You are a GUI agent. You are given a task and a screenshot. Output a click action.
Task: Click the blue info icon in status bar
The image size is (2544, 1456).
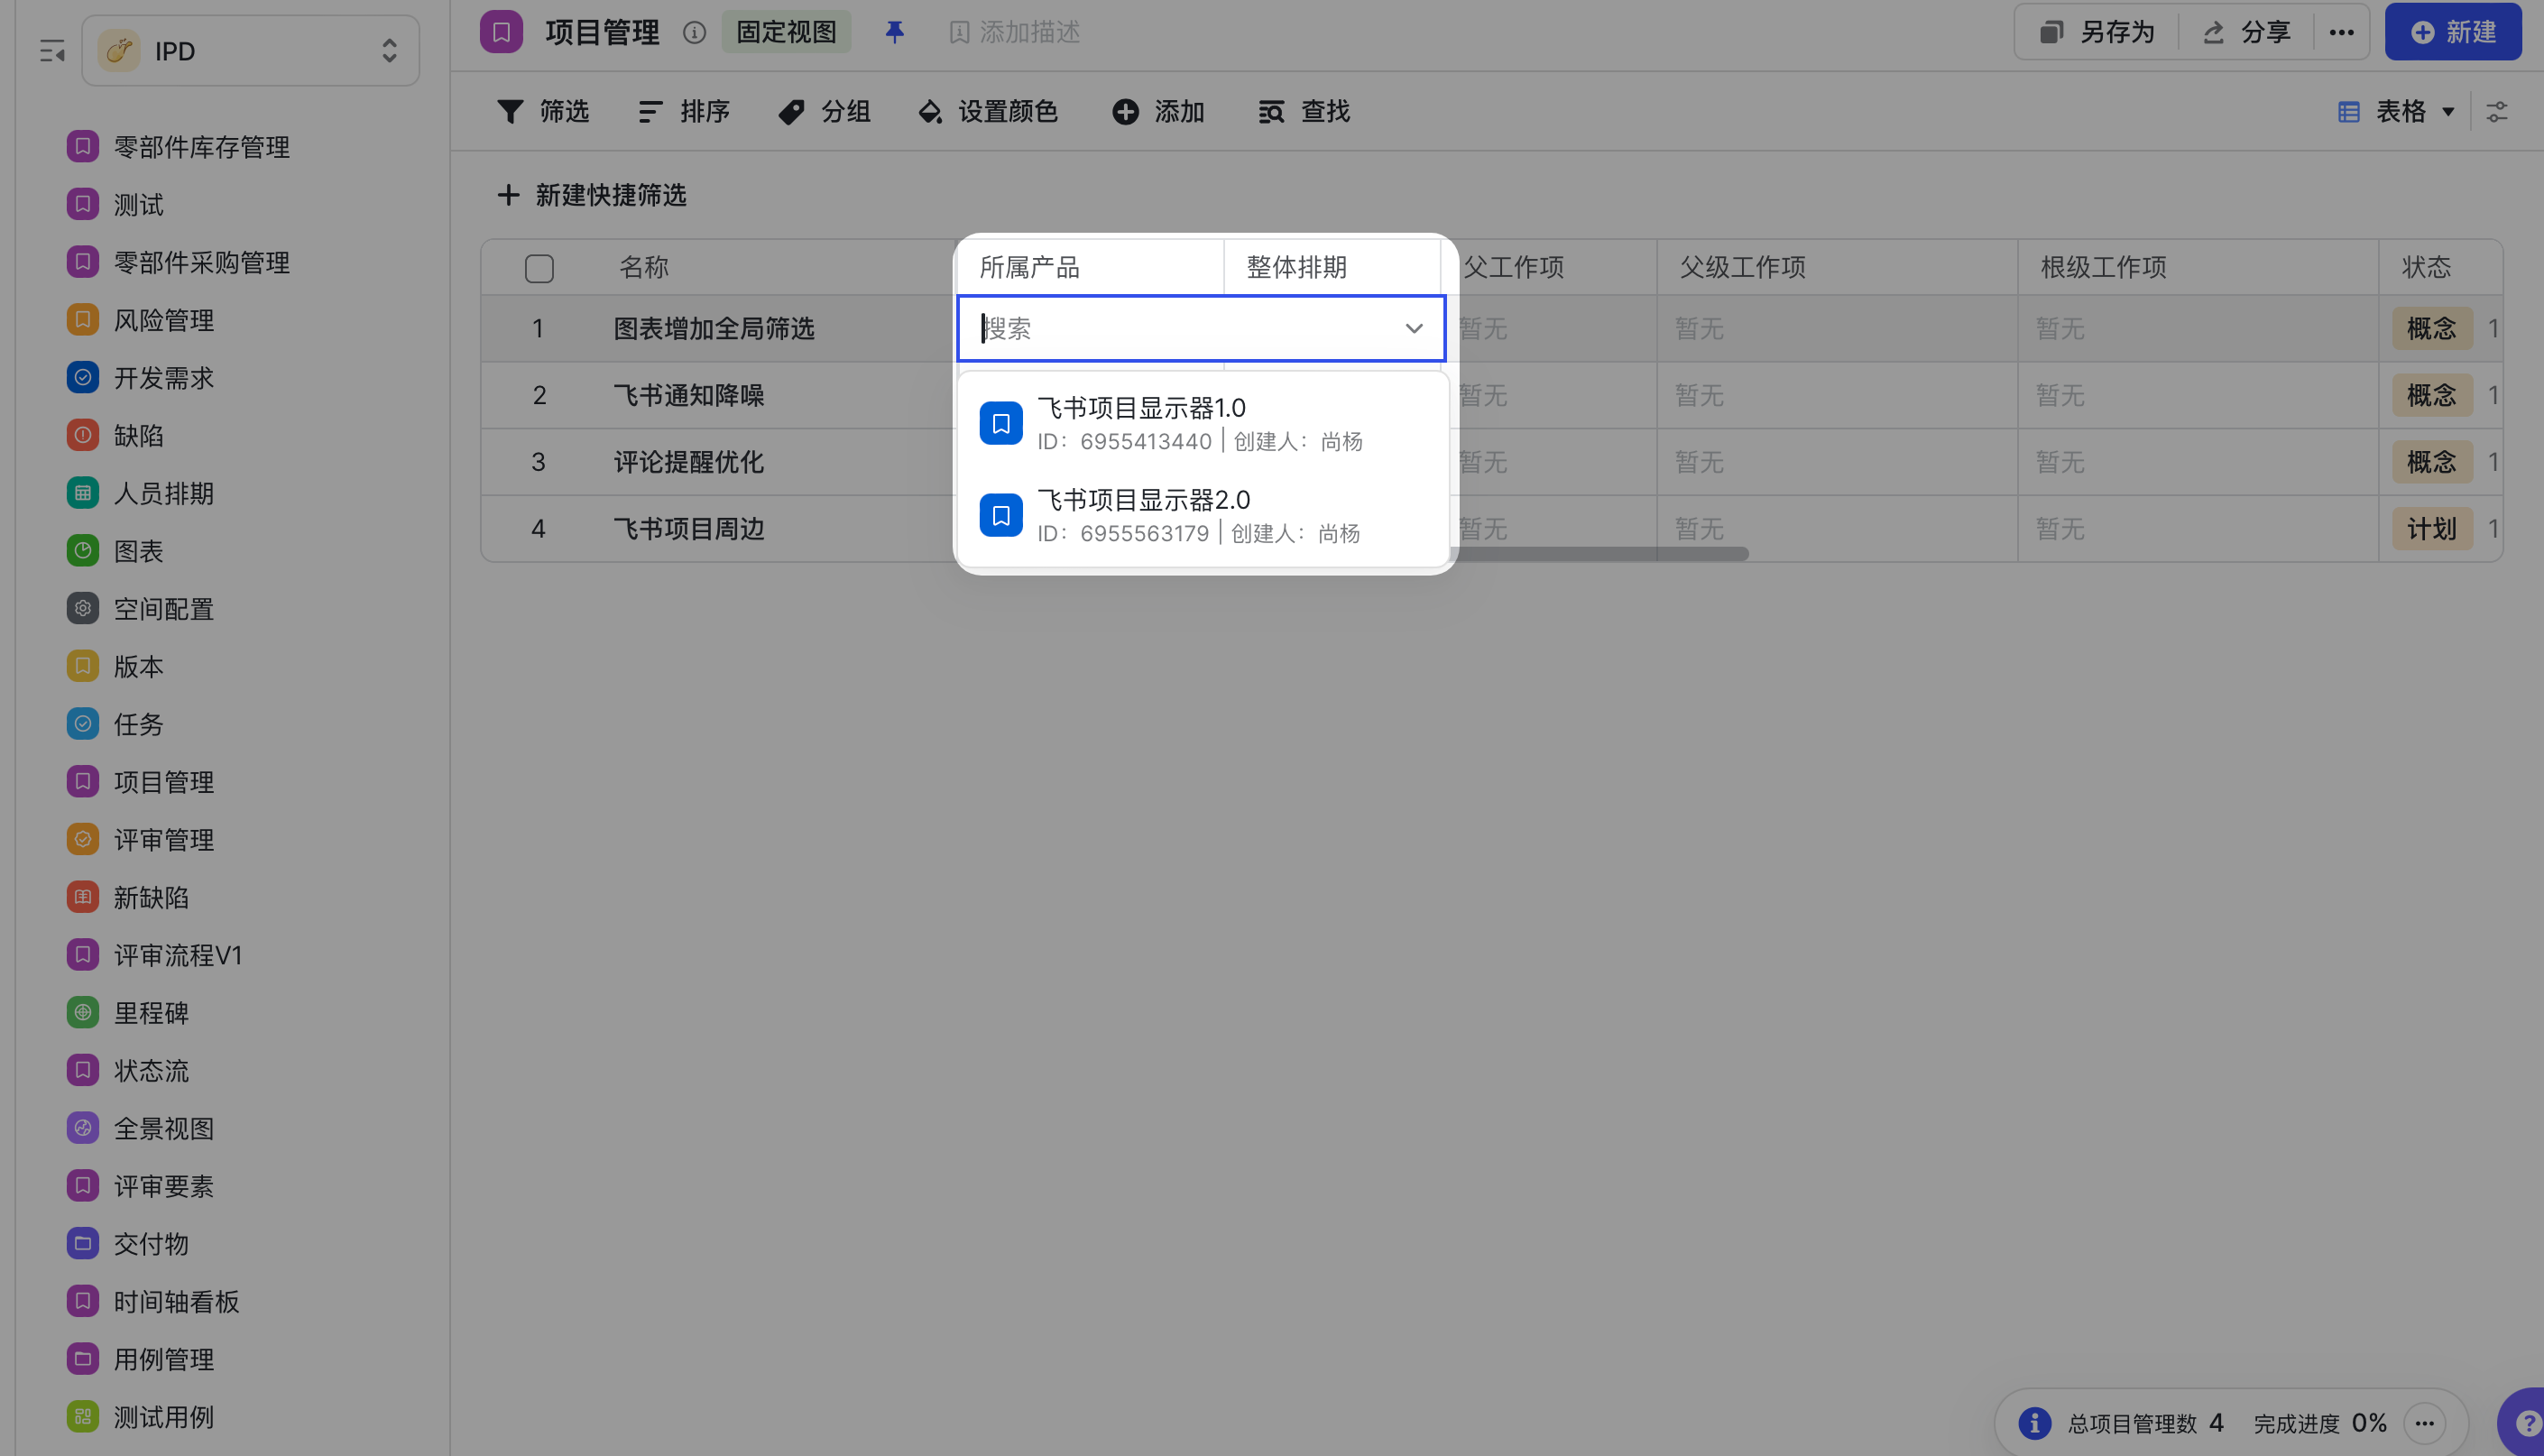pos(2034,1423)
